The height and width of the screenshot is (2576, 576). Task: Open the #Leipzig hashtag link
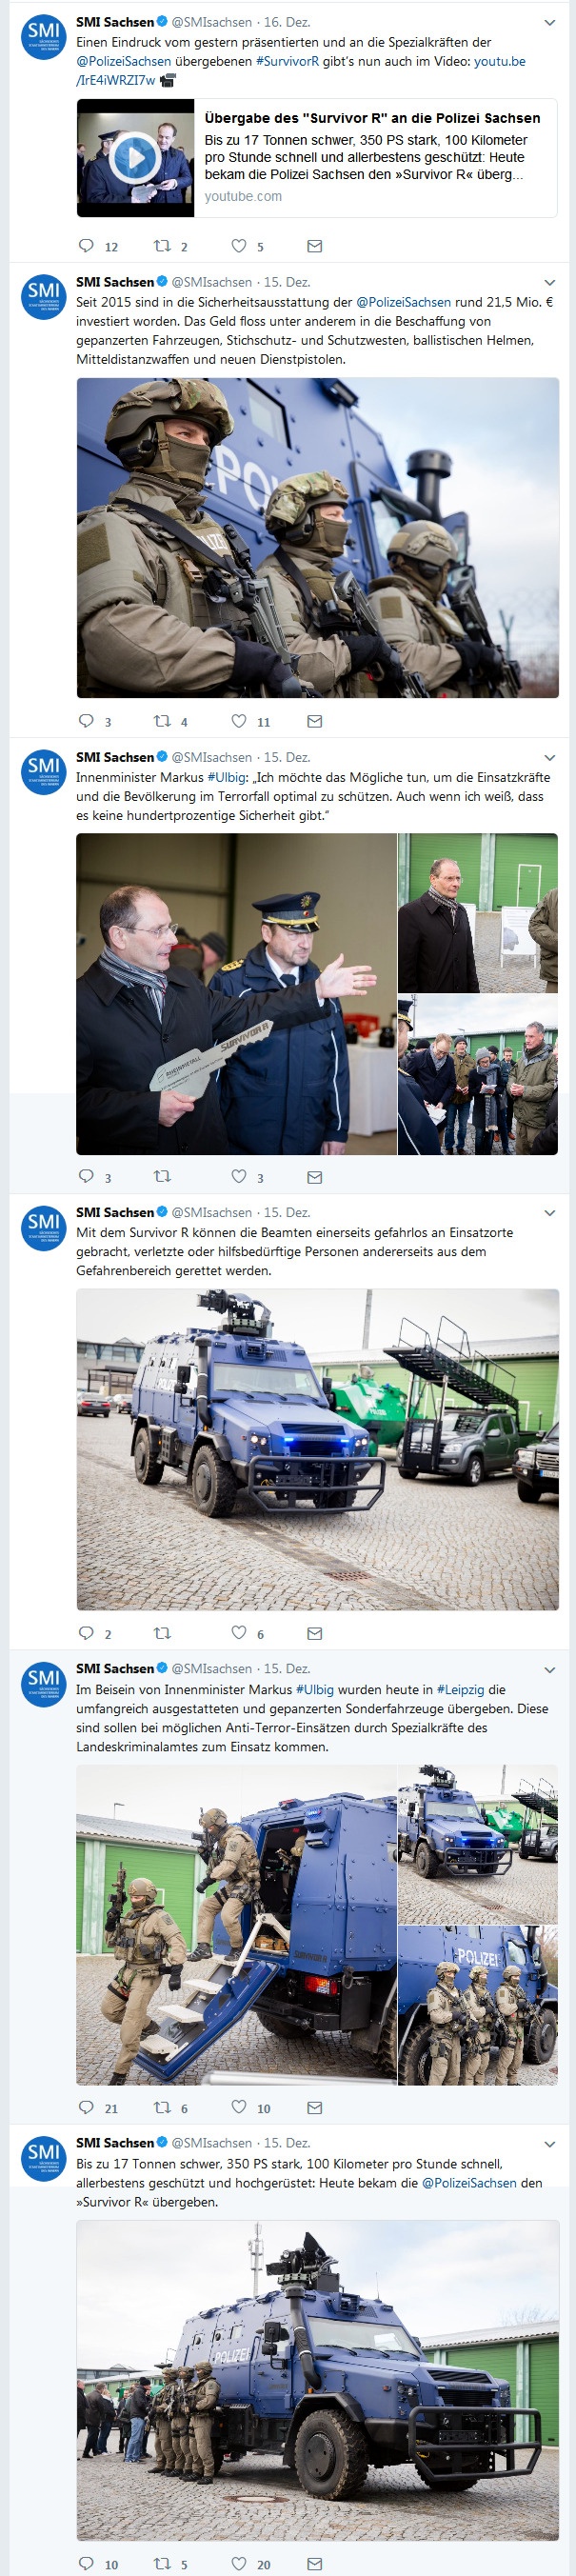coord(460,1689)
